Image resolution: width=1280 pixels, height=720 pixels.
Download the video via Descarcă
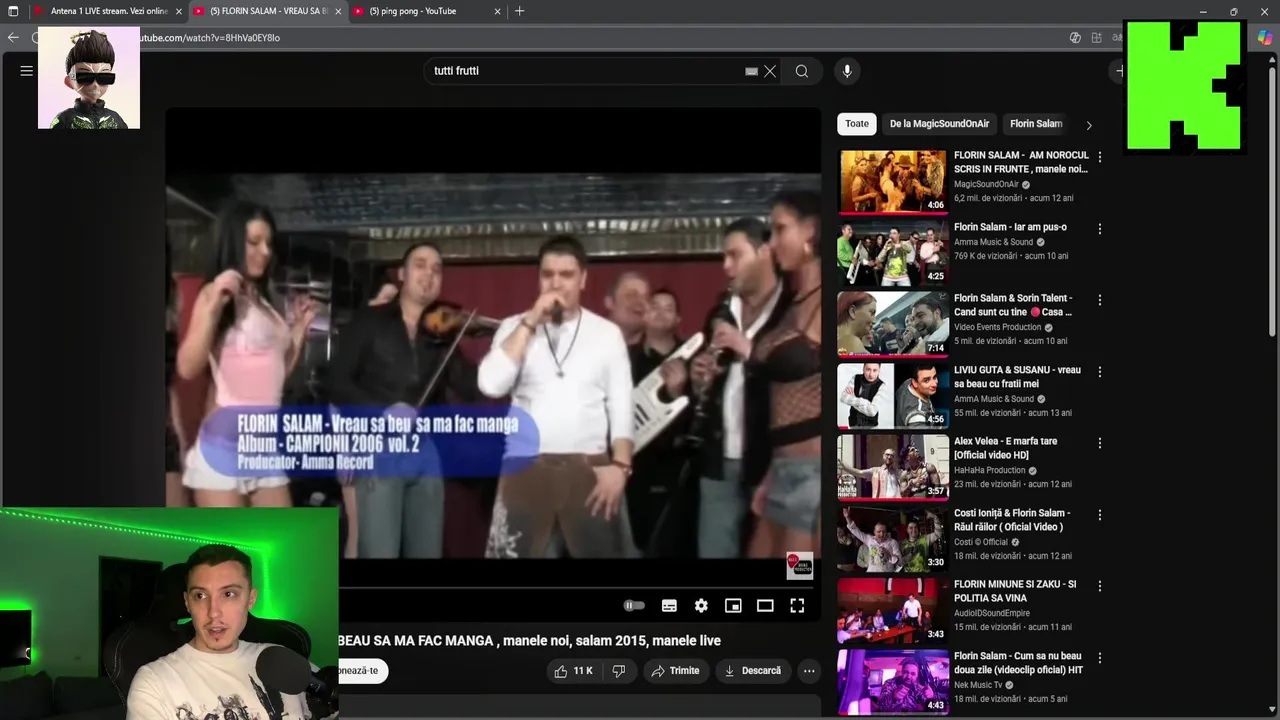pyautogui.click(x=753, y=671)
